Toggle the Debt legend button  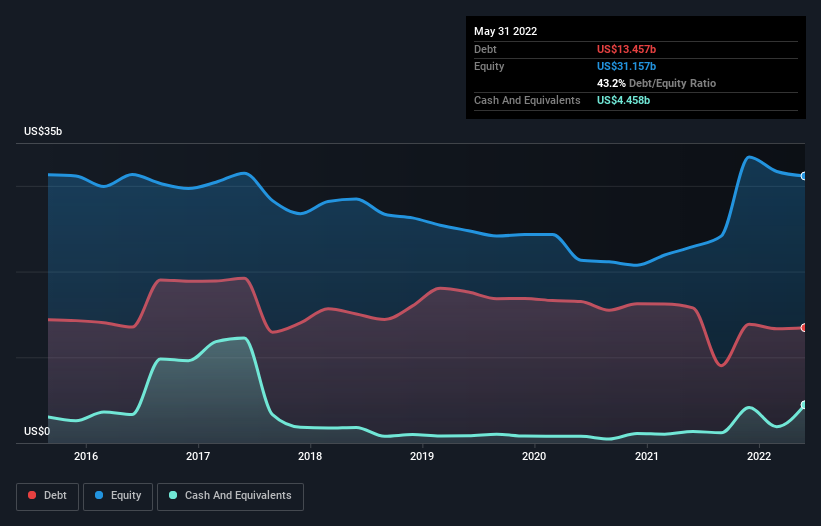47,496
